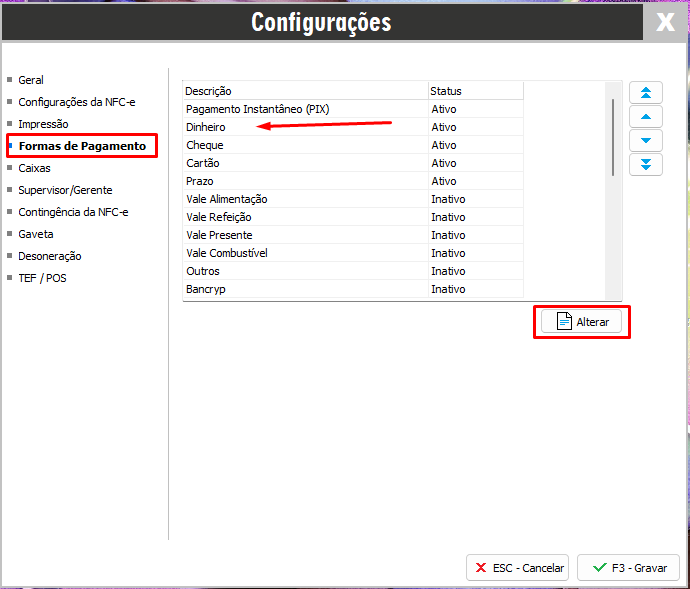Click the Alterar button
Screen dimensions: 690x589
coord(582,322)
